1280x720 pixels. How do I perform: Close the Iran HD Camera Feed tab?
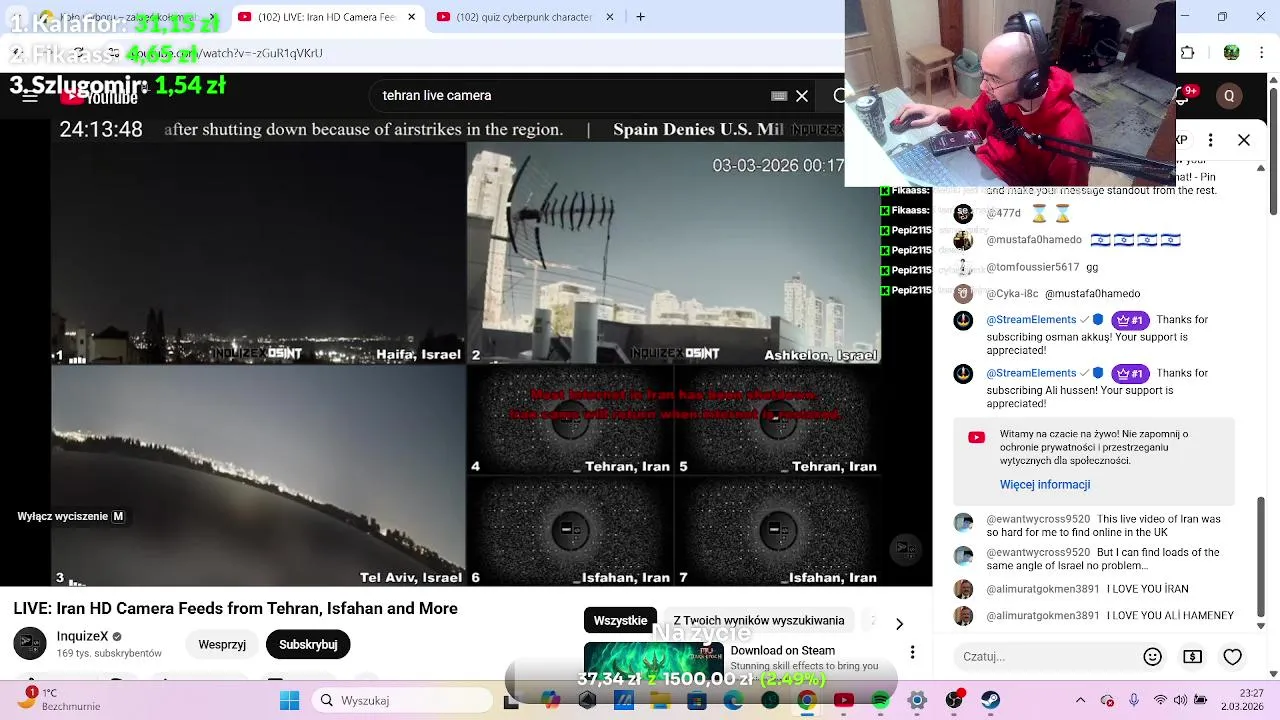click(x=411, y=17)
